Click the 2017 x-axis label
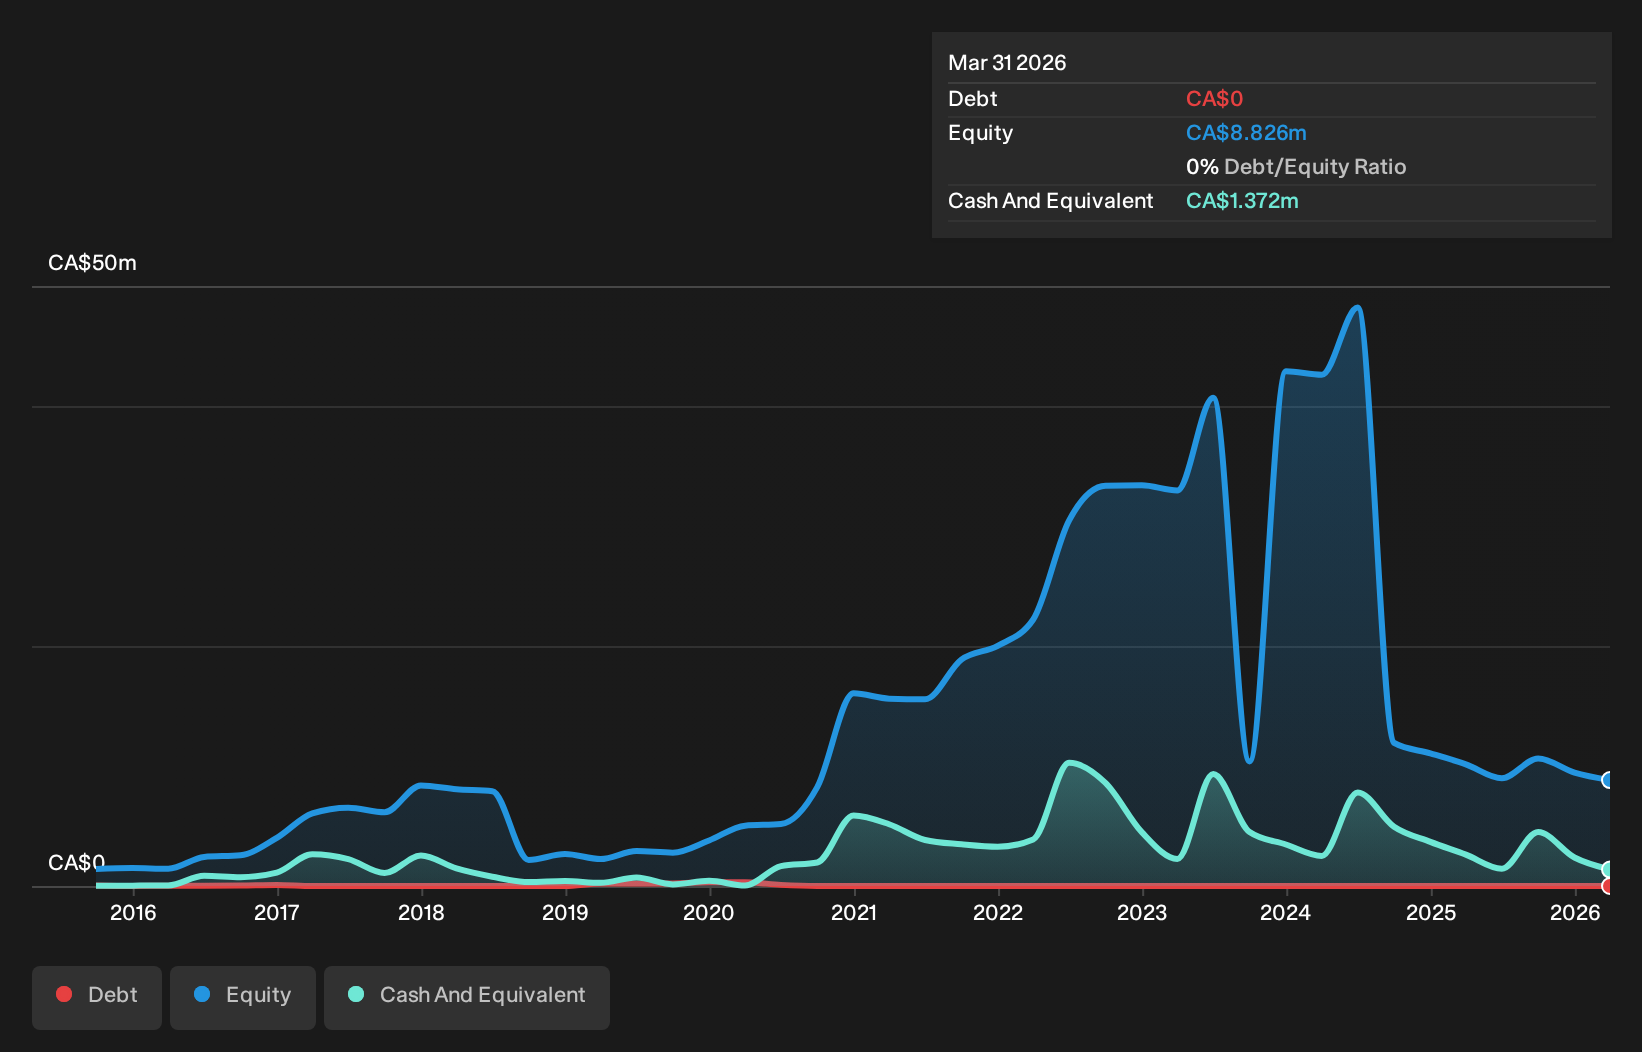The height and width of the screenshot is (1052, 1642). coord(277,912)
